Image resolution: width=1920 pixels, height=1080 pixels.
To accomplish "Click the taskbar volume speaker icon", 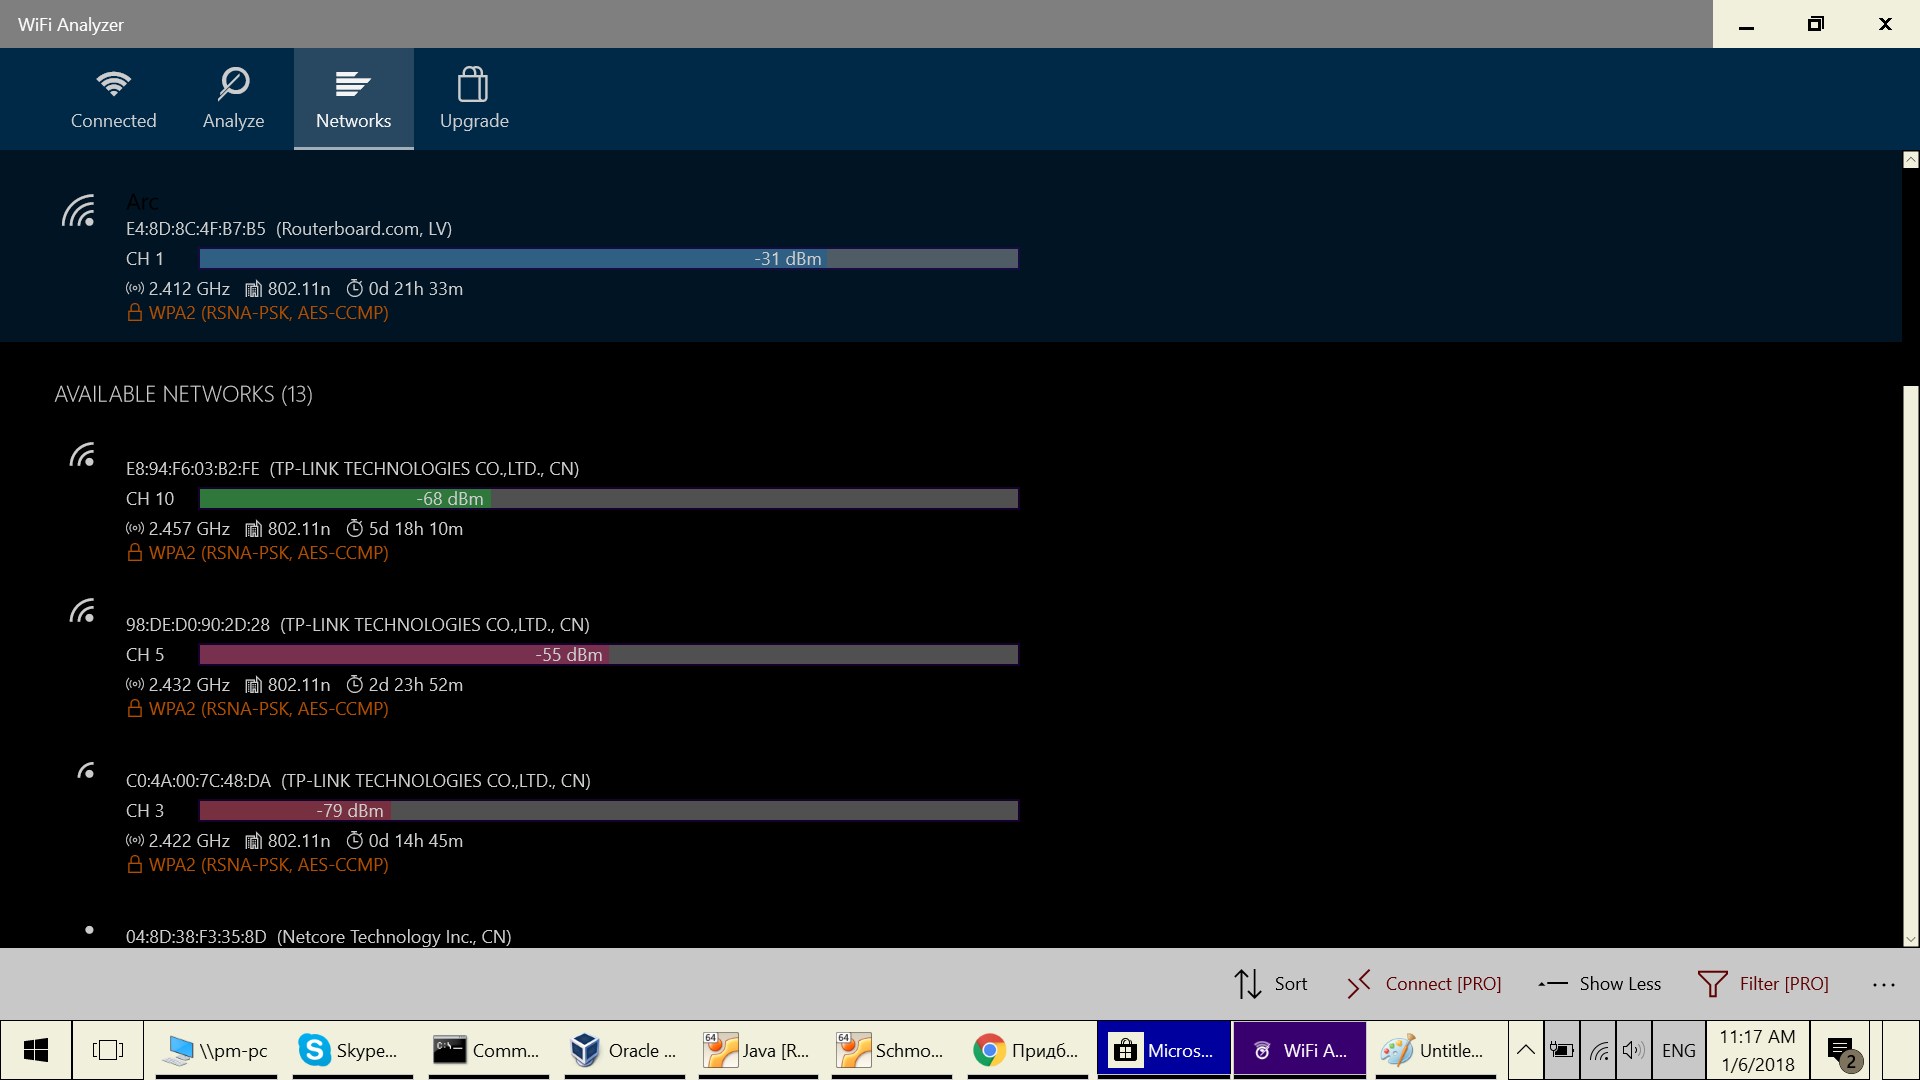I will pos(1633,1050).
